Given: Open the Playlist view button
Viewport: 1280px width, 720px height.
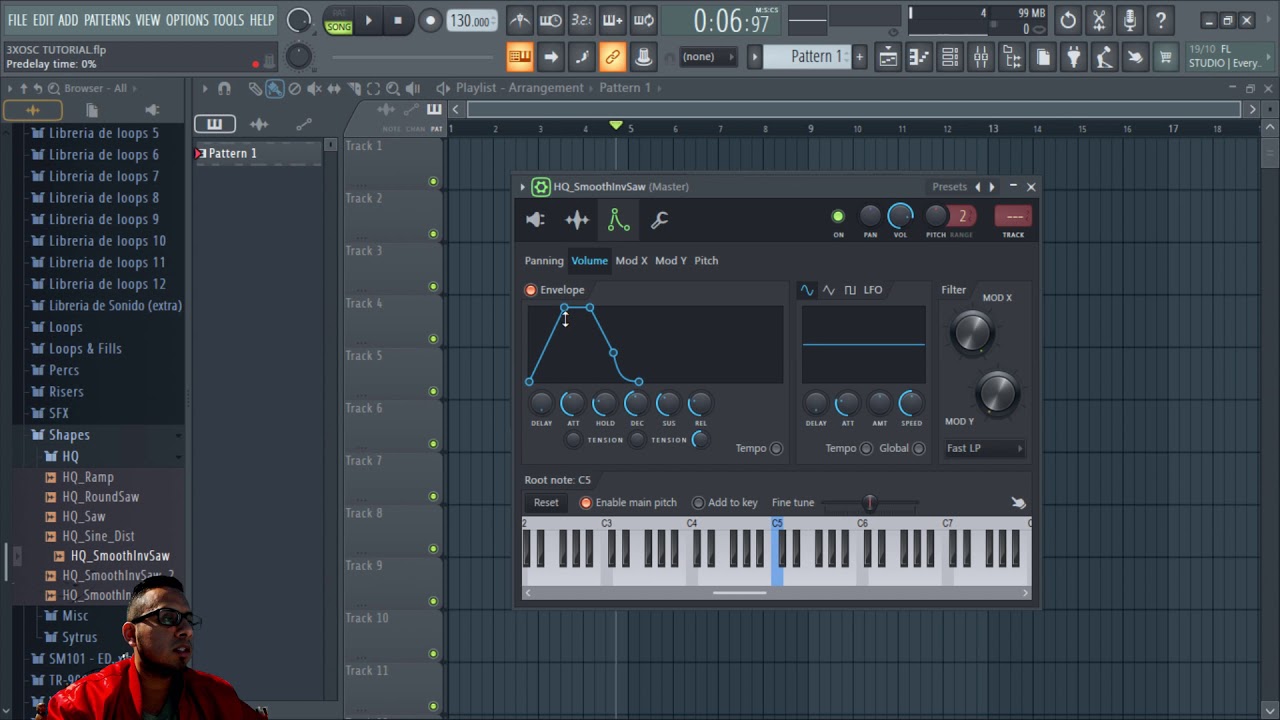Looking at the screenshot, I should tap(888, 57).
